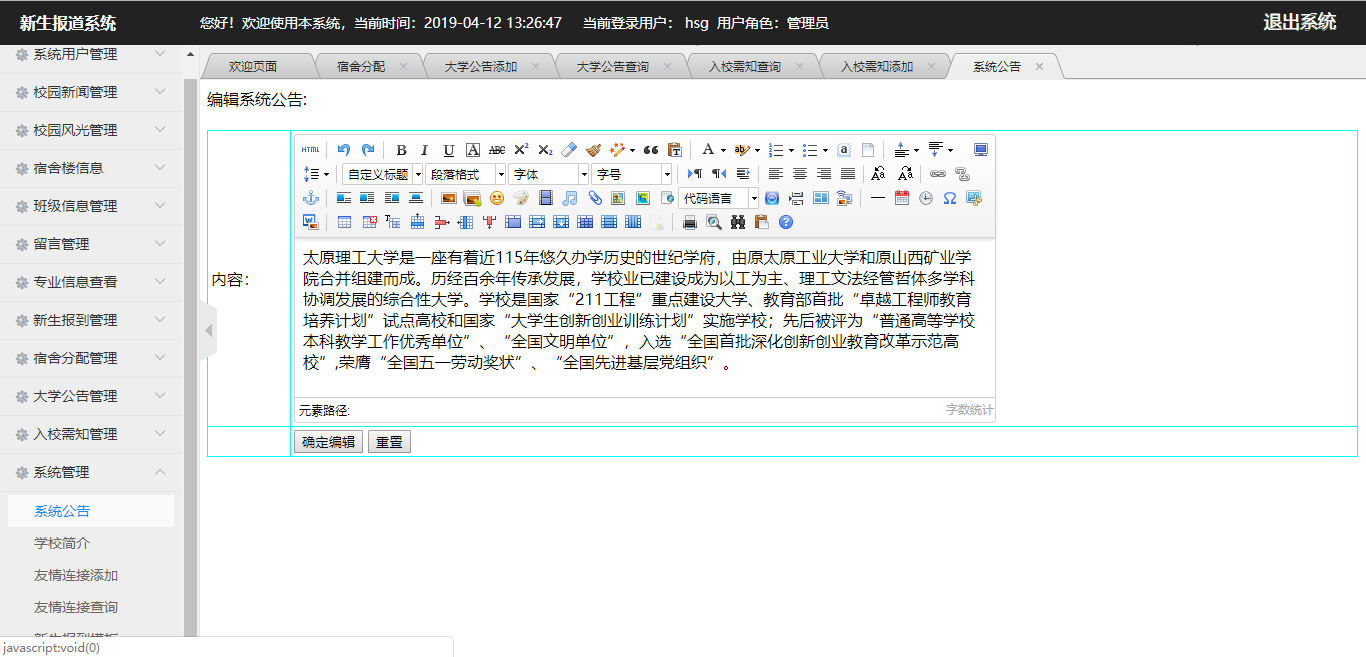
Task: Toggle subscript formatting
Action: (x=545, y=150)
